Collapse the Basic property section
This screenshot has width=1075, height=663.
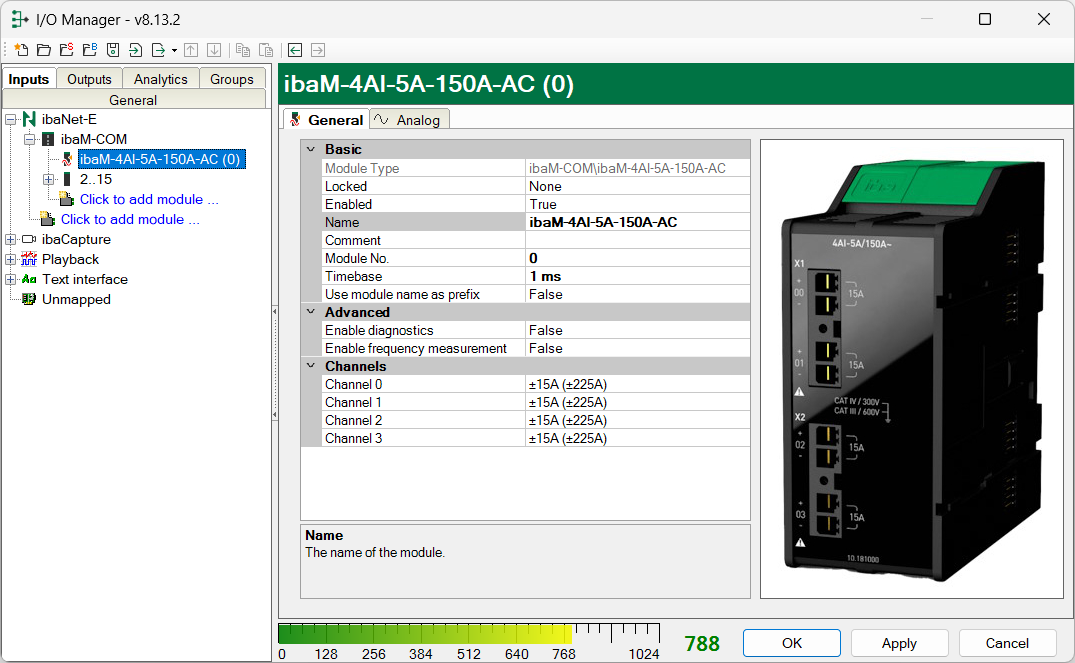311,149
